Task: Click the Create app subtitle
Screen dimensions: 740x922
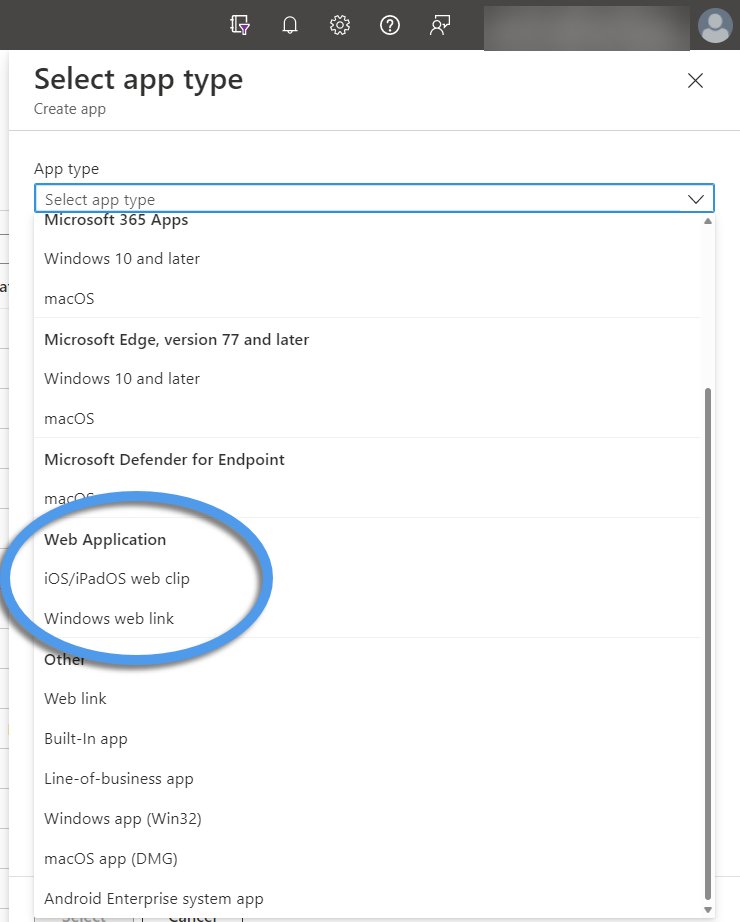Action: (69, 109)
